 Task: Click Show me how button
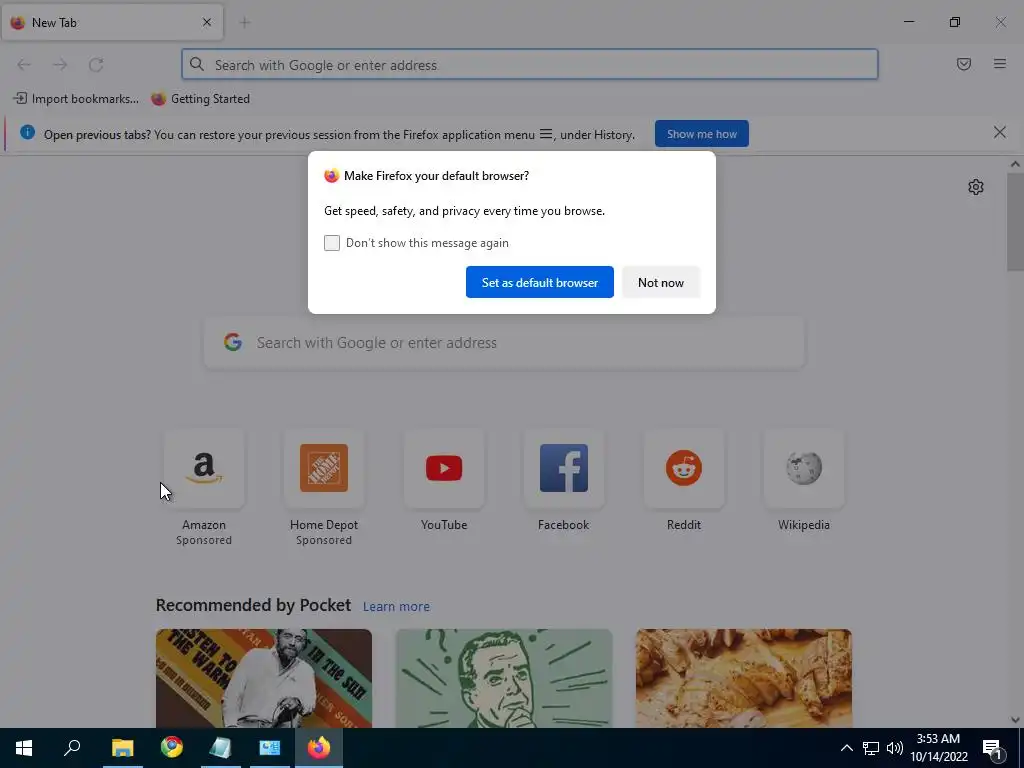click(701, 134)
